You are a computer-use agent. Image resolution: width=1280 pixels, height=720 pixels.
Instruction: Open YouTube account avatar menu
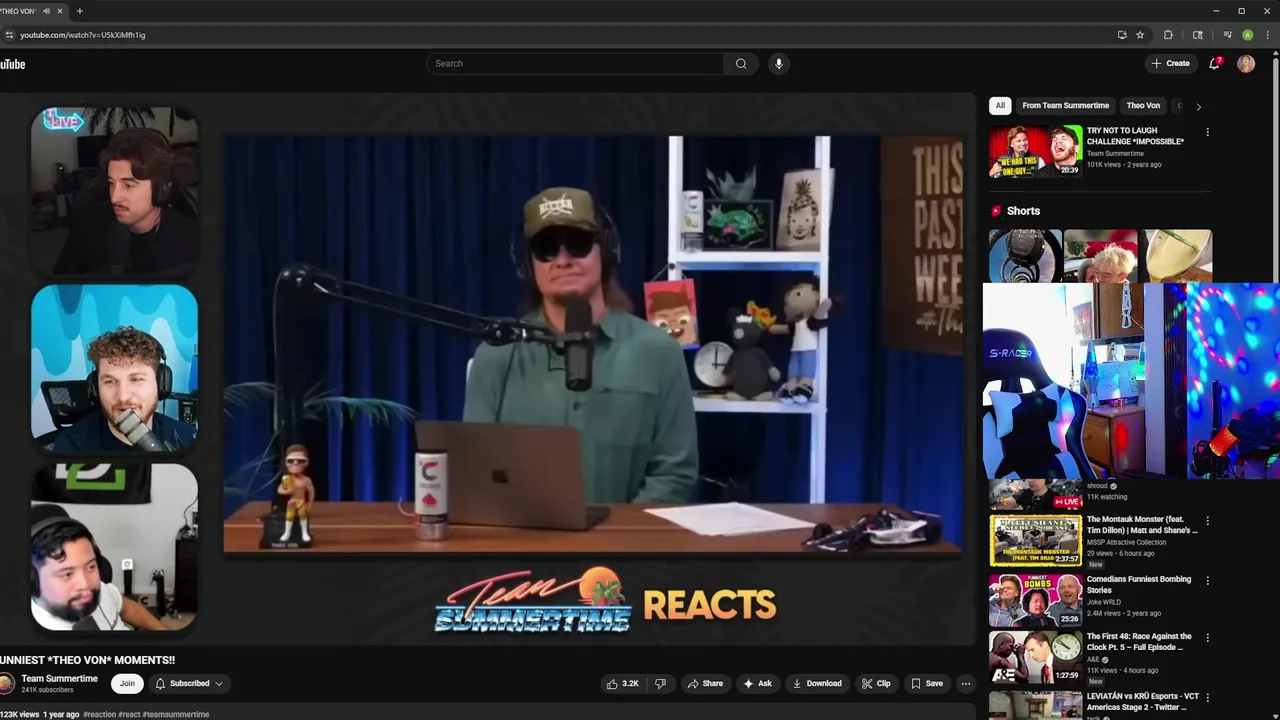pos(1246,63)
